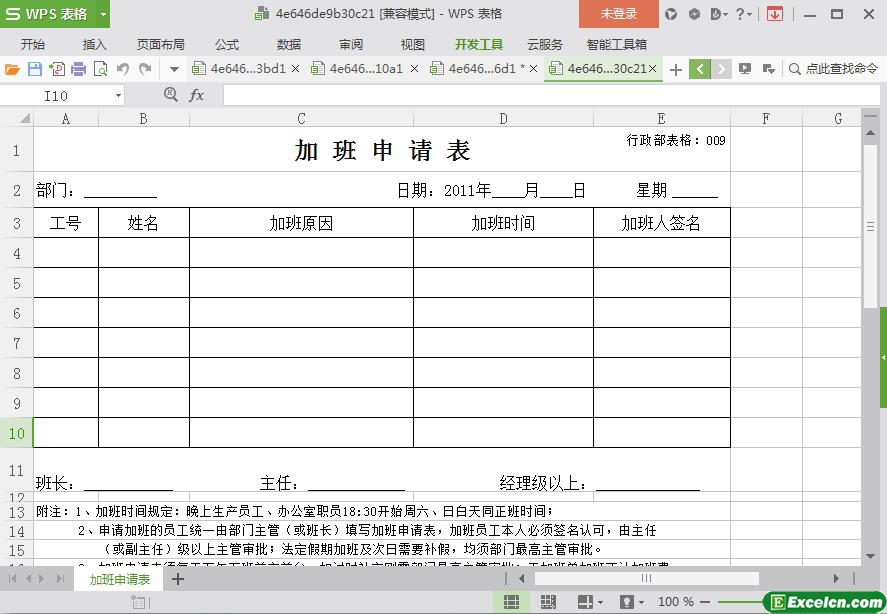Toggle the reading mode layout button
The height and width of the screenshot is (614, 887).
coord(584,602)
